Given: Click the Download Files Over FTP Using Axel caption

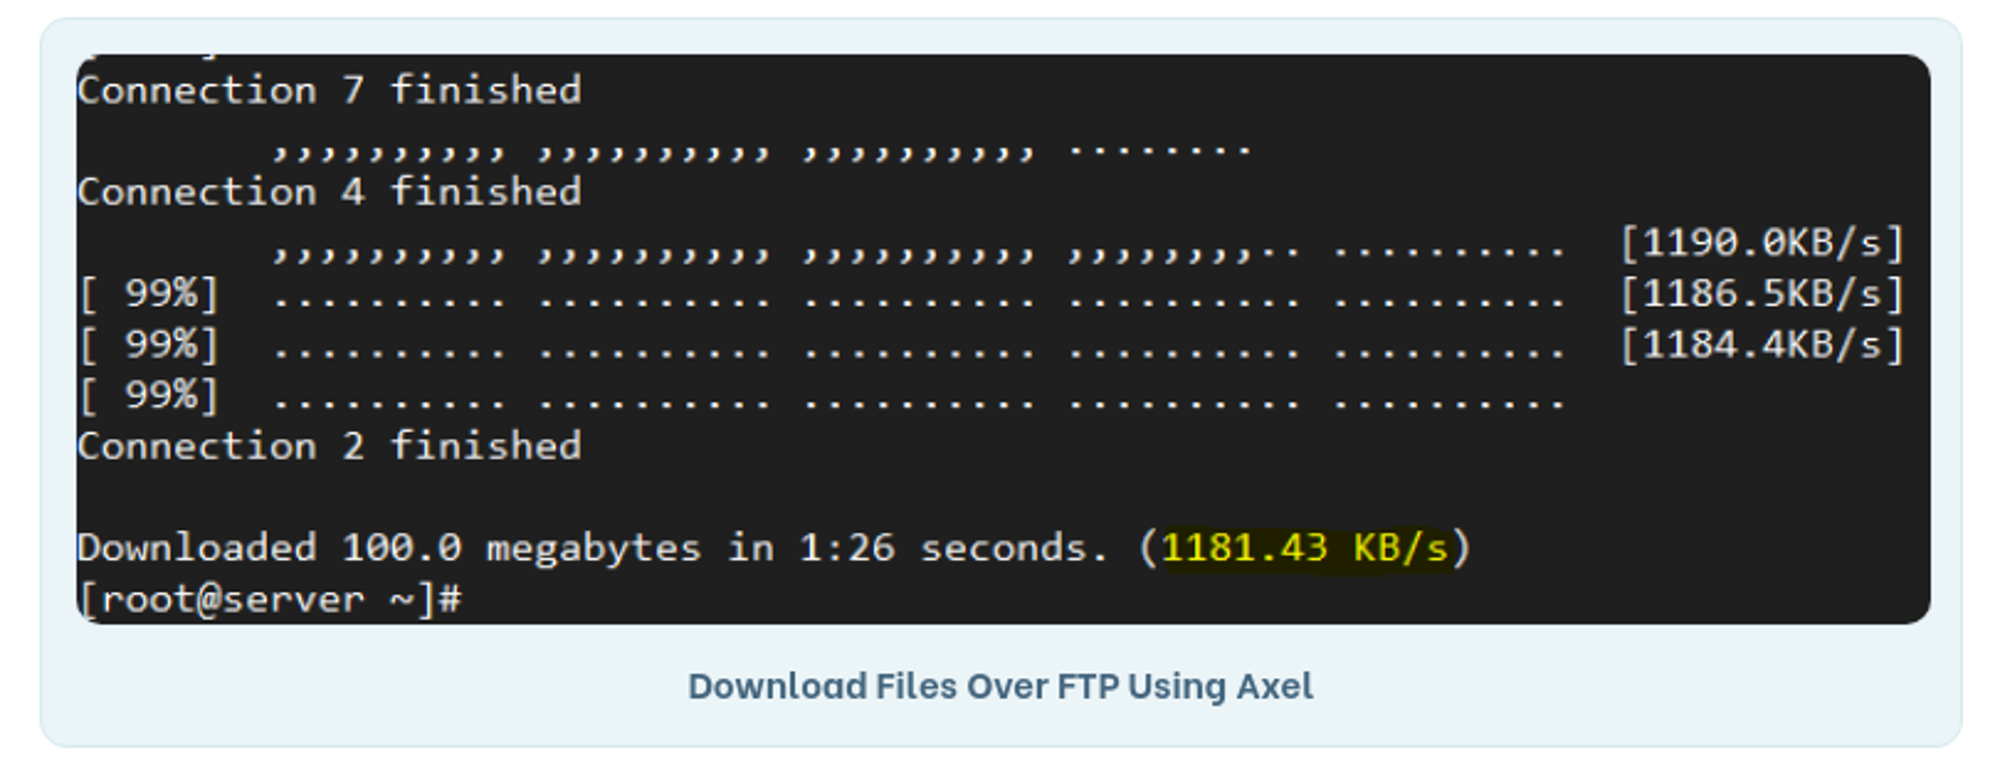Looking at the screenshot, I should click(x=1000, y=686).
